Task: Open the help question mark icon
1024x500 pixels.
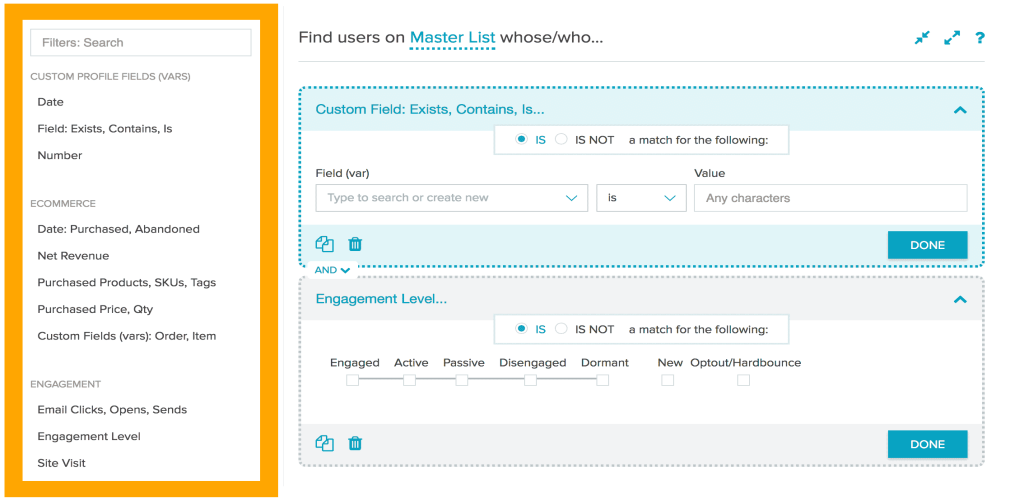Action: tap(980, 38)
